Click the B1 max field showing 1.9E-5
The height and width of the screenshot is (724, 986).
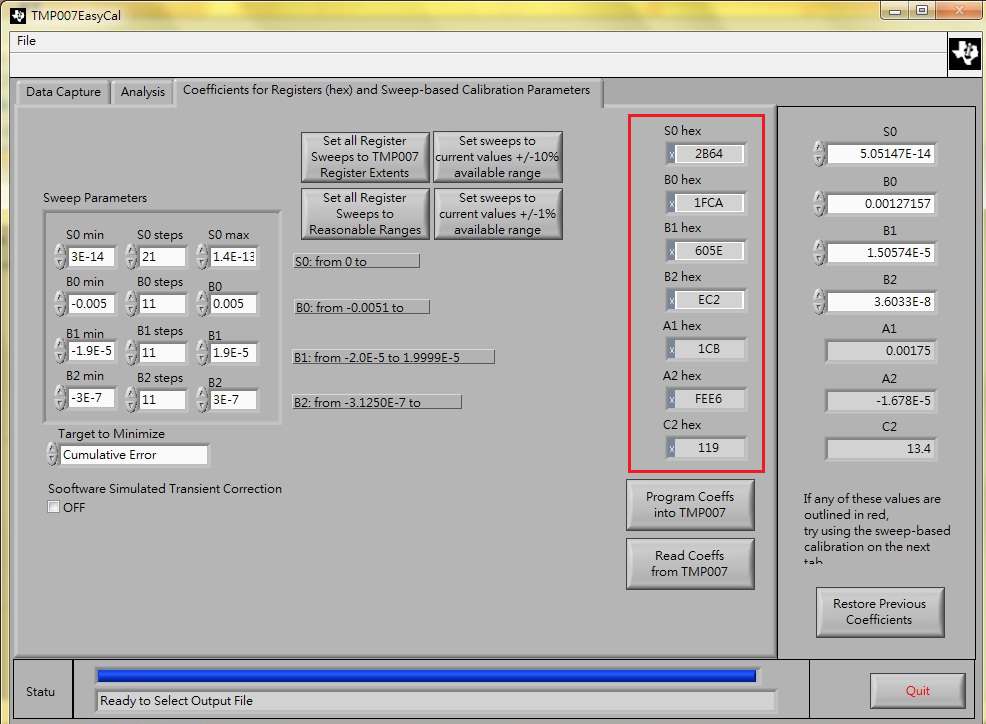[233, 353]
